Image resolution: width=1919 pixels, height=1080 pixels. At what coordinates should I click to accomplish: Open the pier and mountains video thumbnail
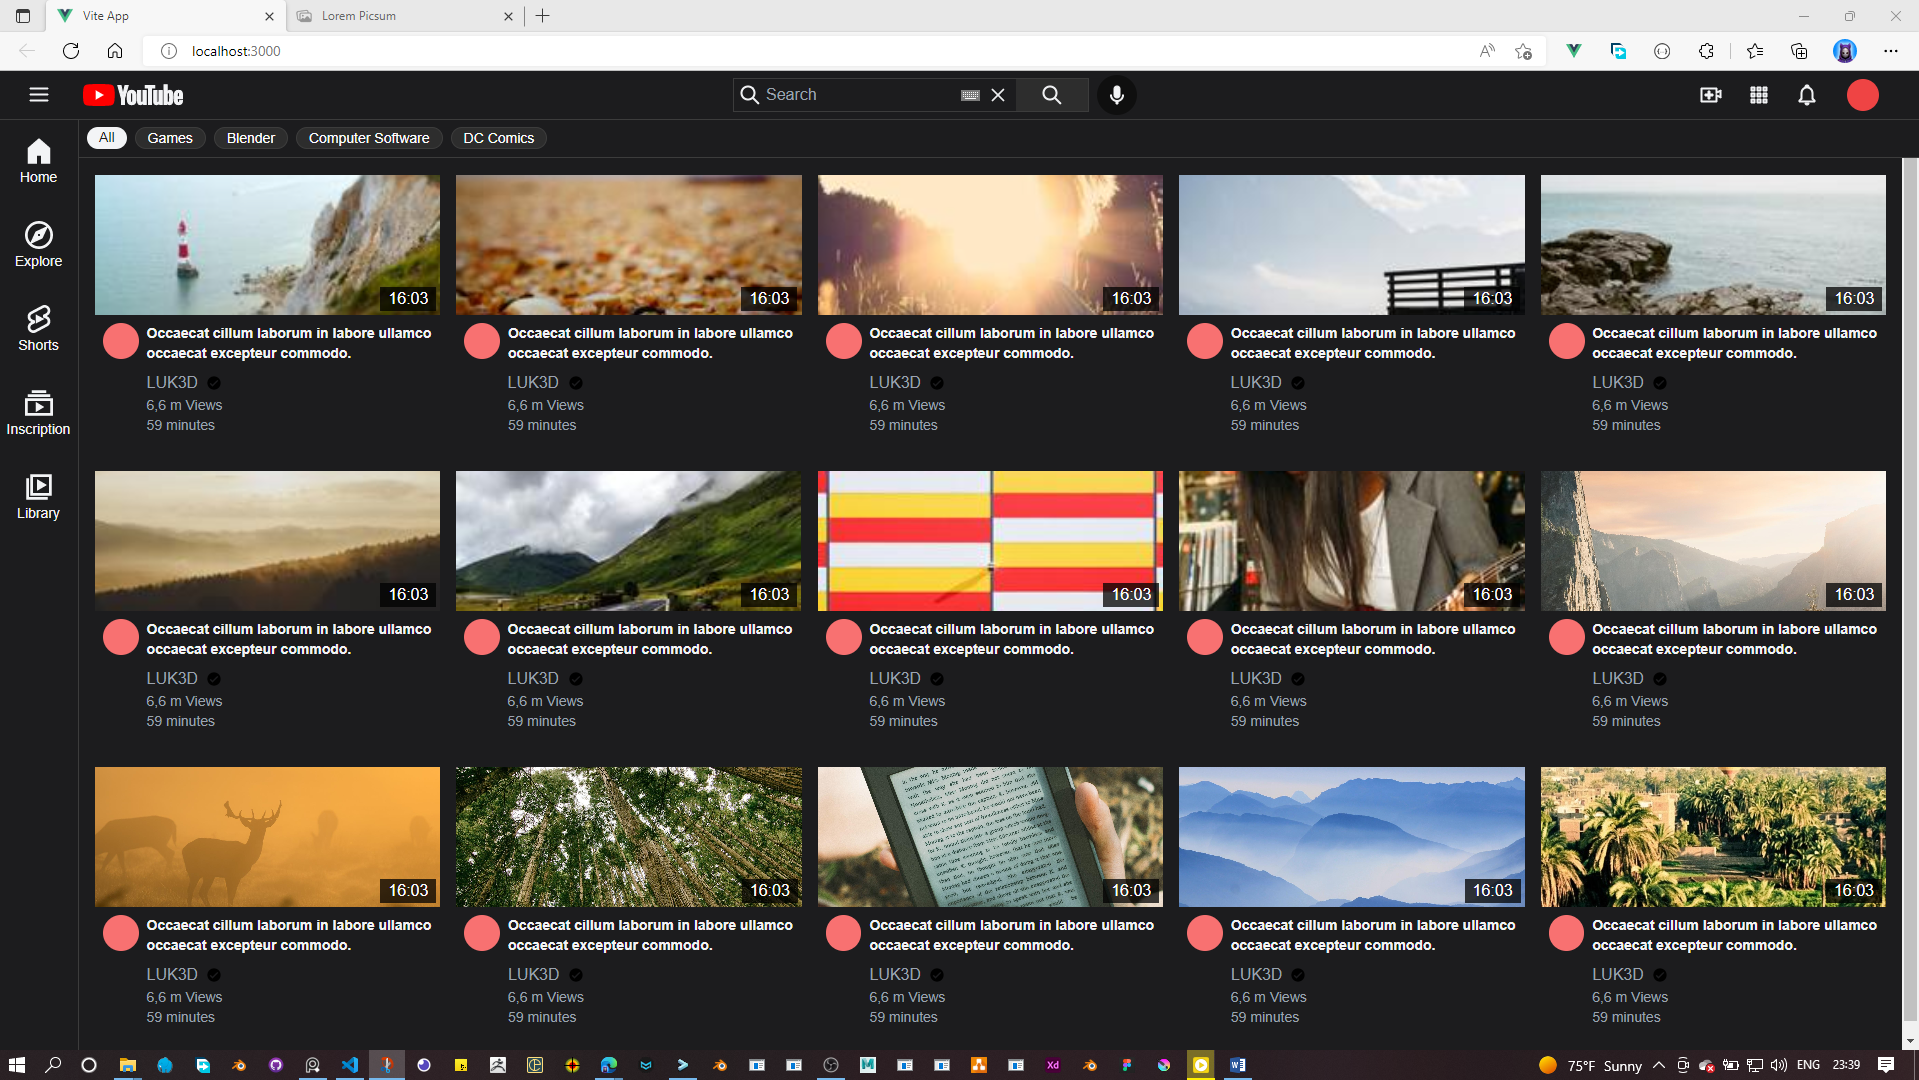click(x=1352, y=245)
